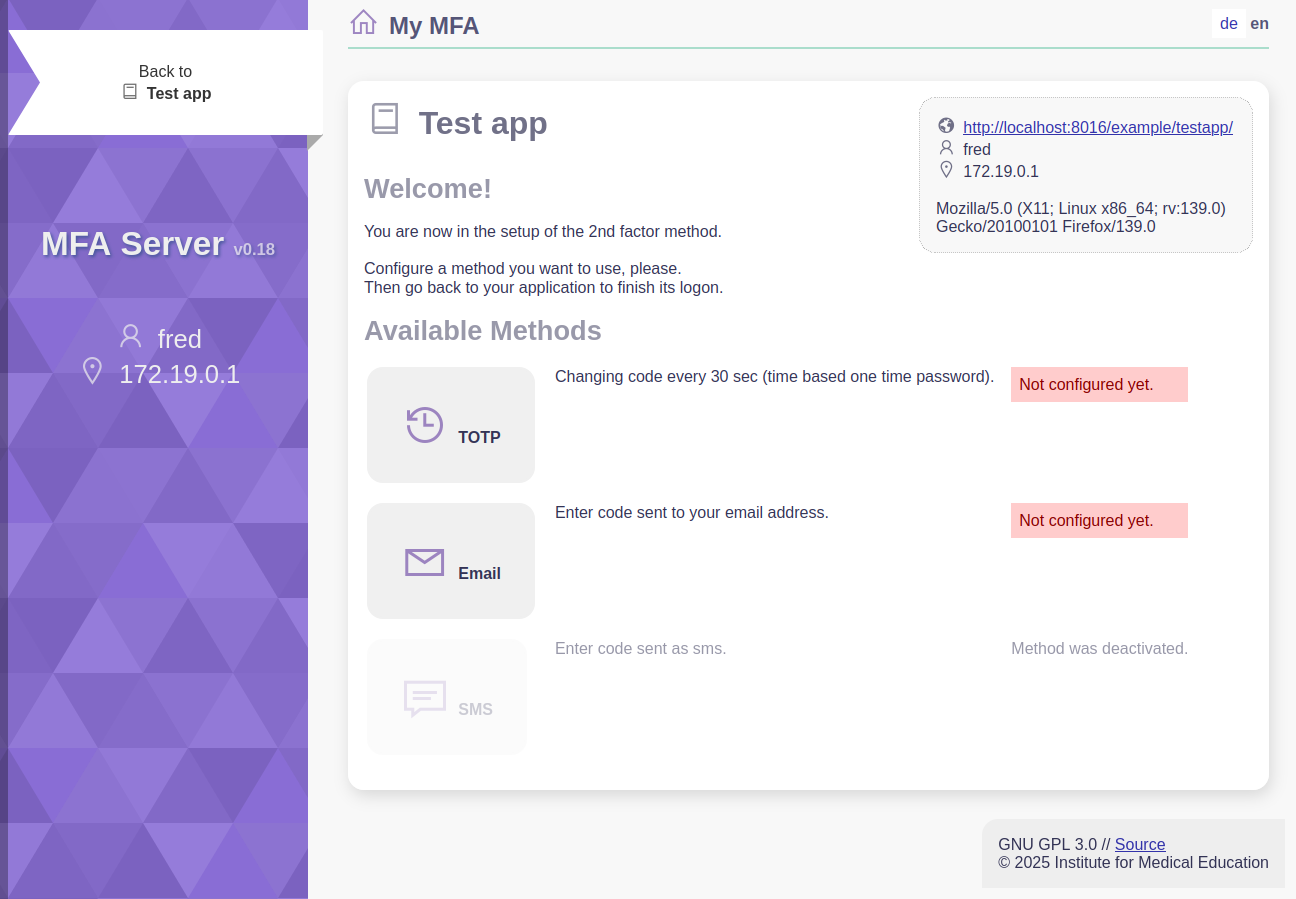
Task: Switch language to English (en)
Action: 1259,24
